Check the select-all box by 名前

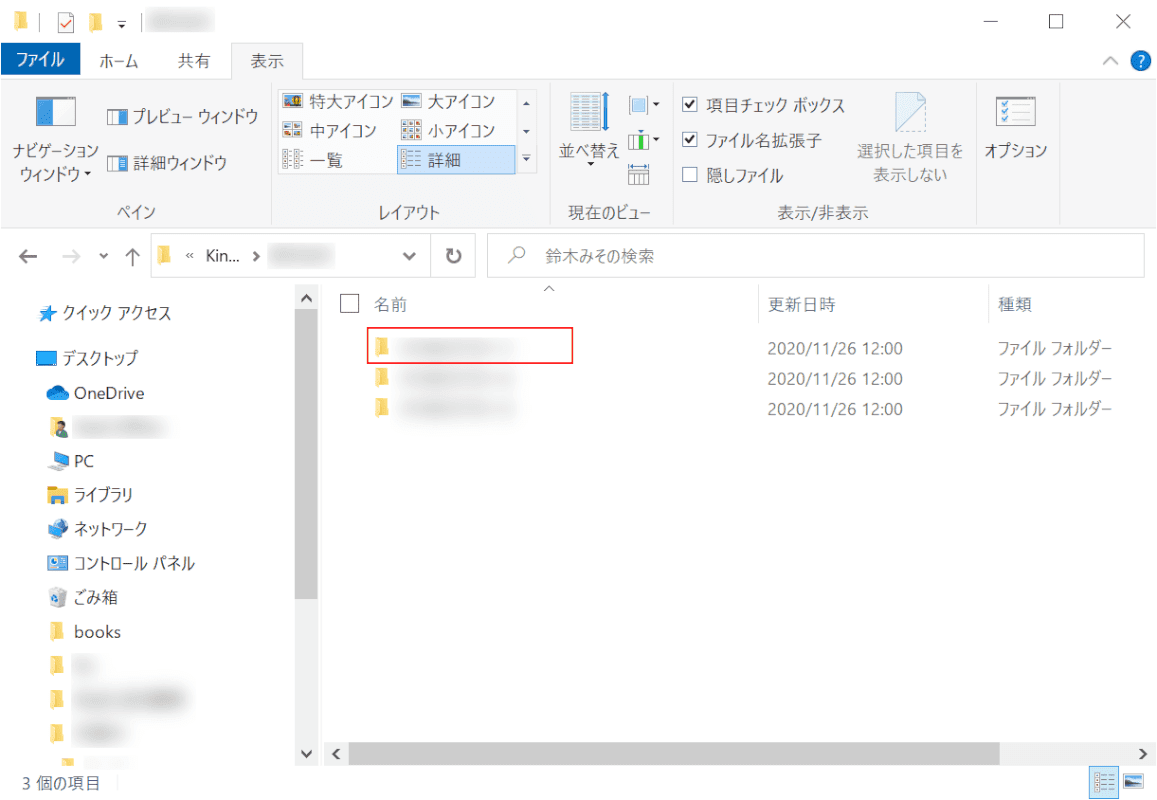point(349,303)
